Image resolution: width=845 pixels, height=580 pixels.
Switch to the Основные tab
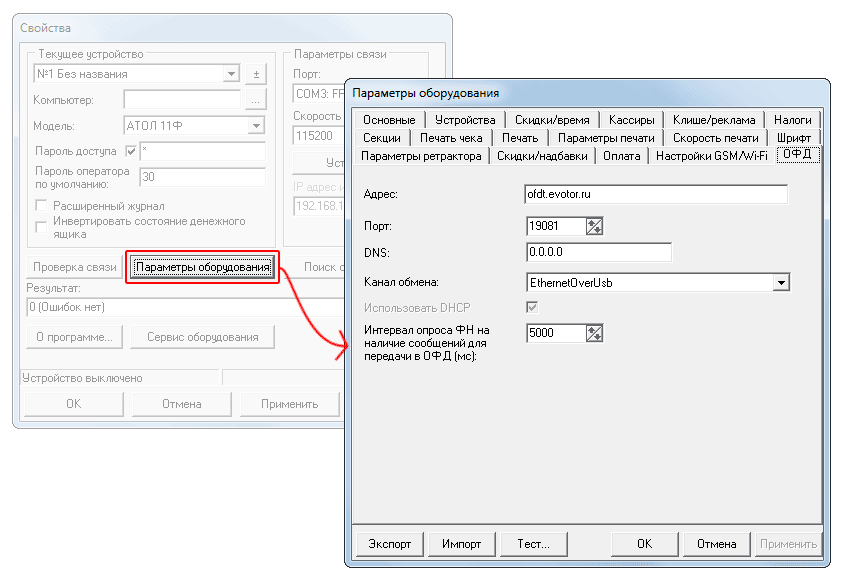click(x=389, y=120)
